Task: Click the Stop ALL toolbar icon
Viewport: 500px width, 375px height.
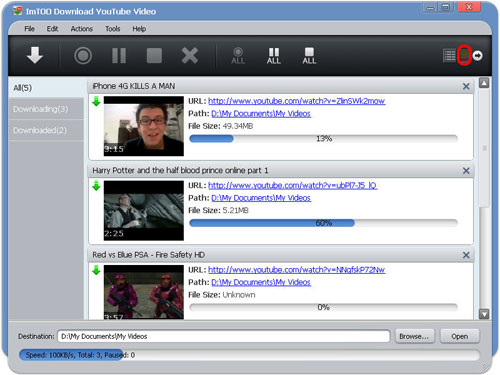Action: [x=309, y=55]
